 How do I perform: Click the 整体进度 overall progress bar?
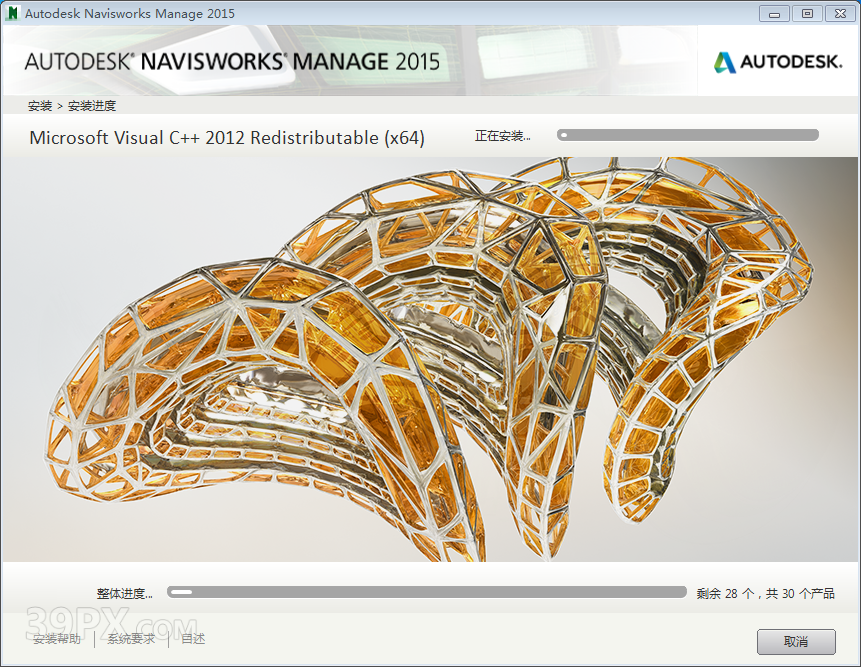point(426,592)
